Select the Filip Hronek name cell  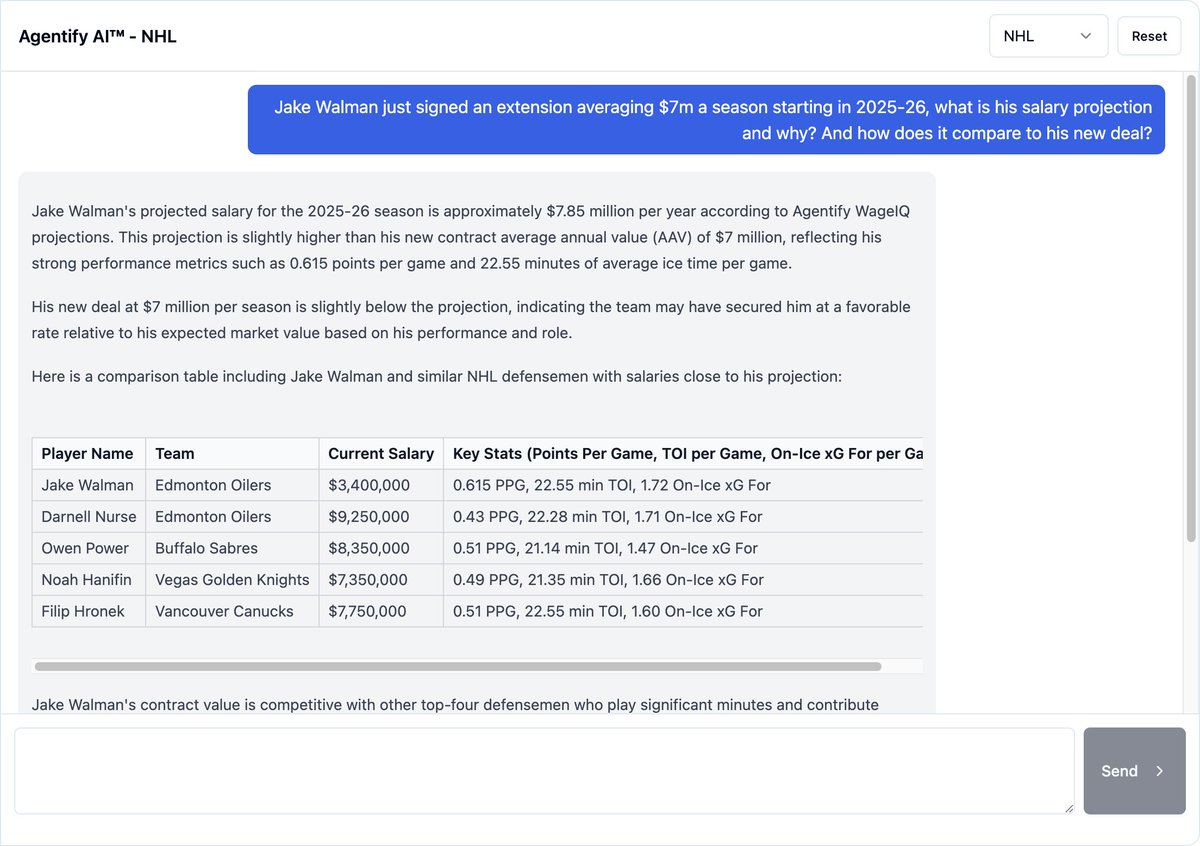[x=88, y=611]
